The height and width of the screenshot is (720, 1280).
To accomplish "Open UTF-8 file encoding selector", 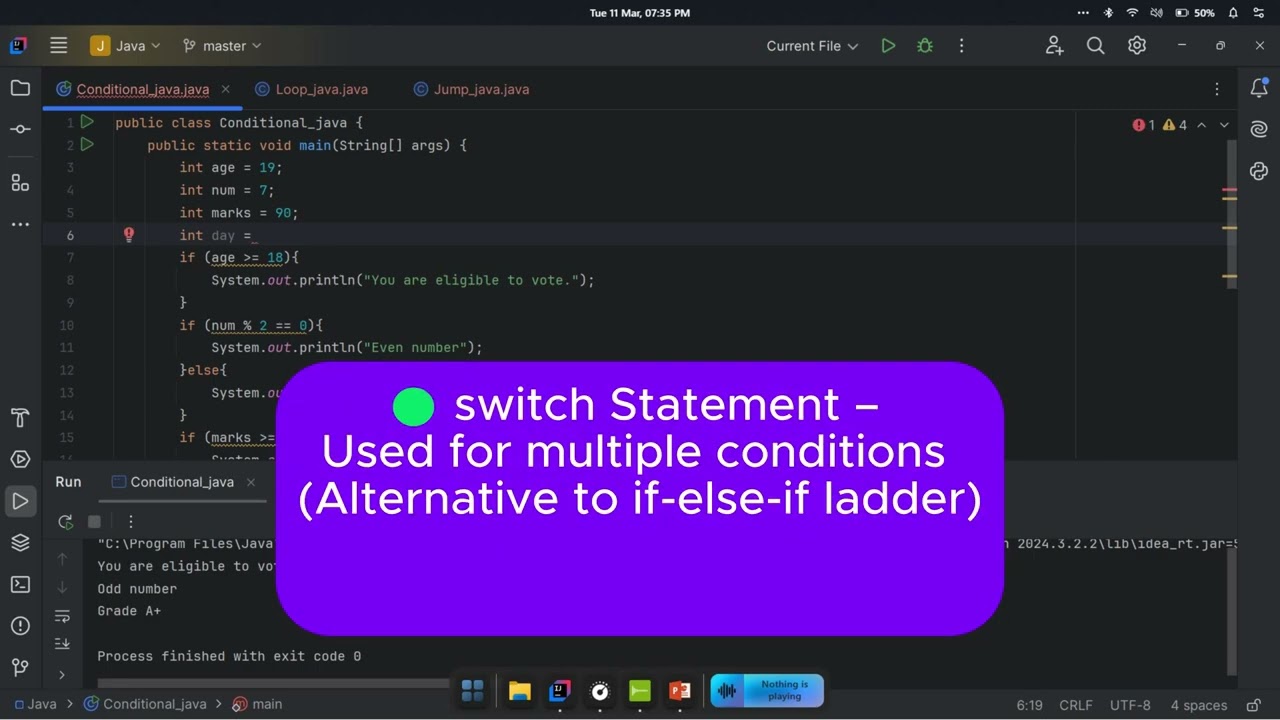I will pos(1130,705).
